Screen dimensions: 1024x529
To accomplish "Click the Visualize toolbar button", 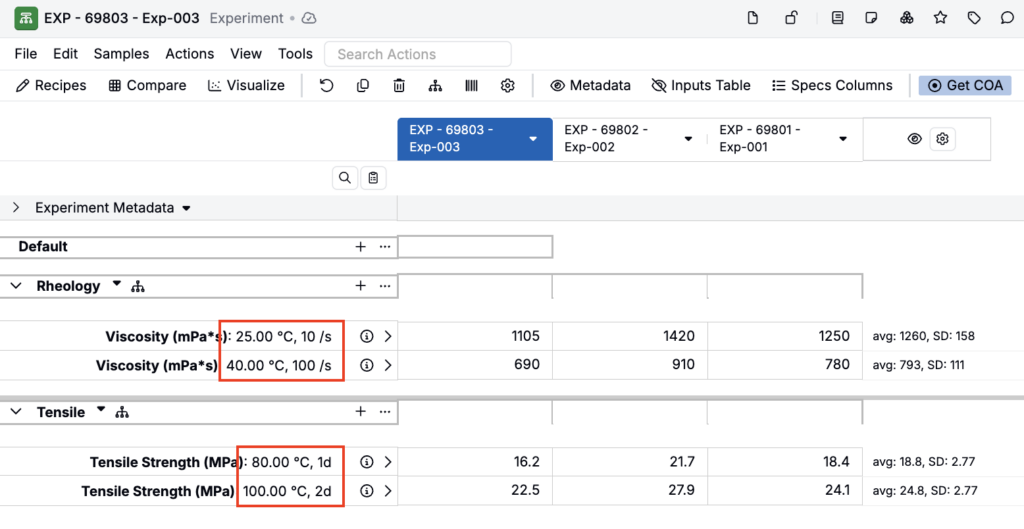I will point(246,86).
